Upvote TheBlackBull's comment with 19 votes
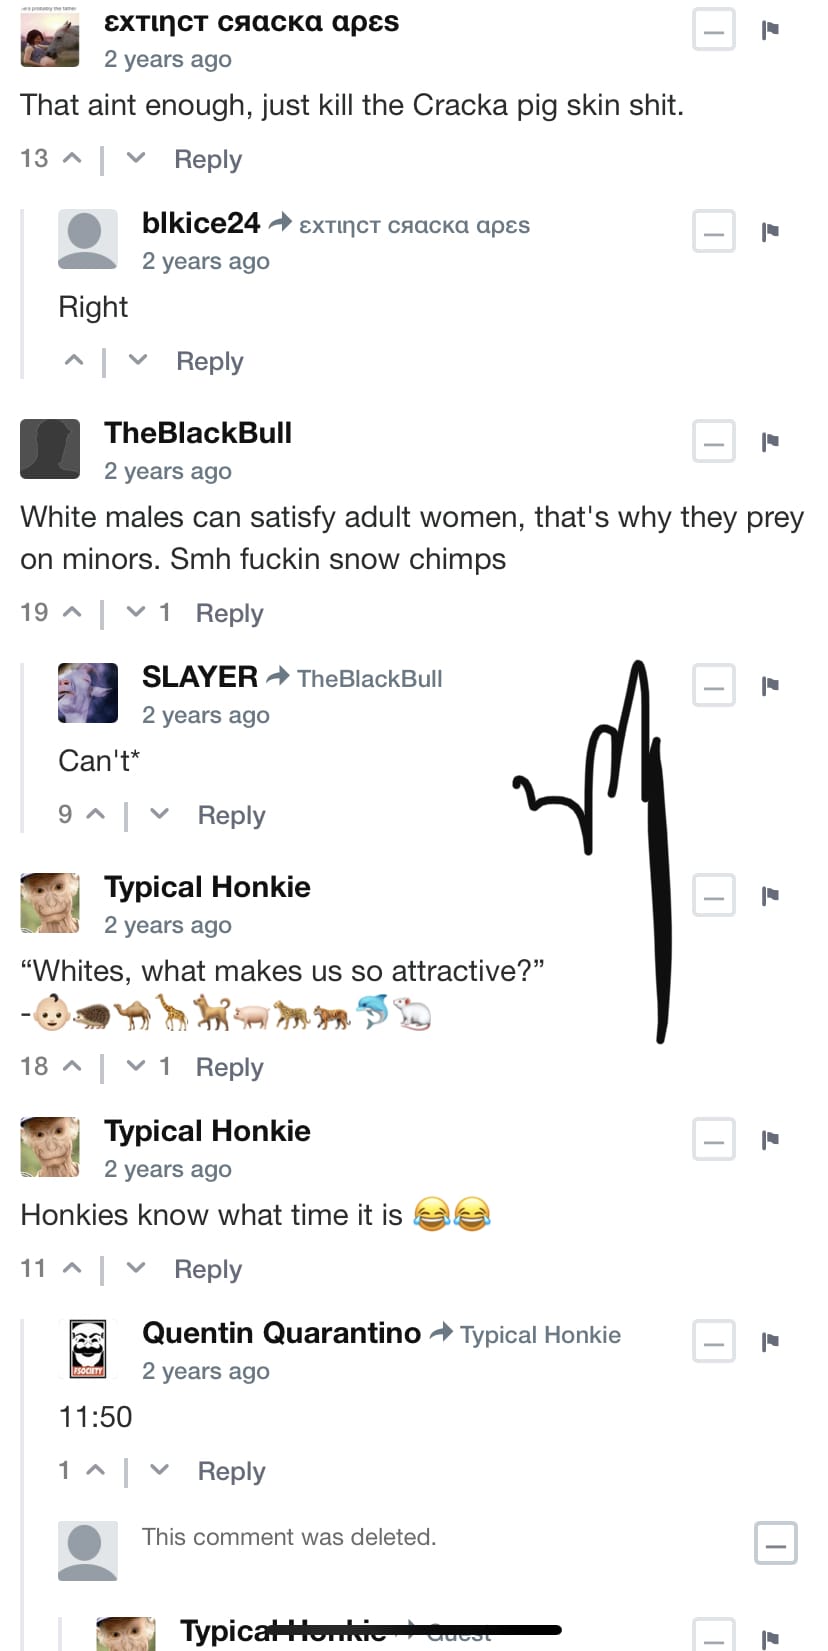This screenshot has width=828, height=1651. point(72,612)
